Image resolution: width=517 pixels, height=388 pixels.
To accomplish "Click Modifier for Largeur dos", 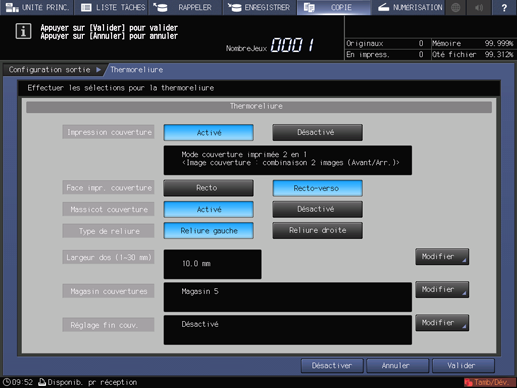I will coord(442,257).
